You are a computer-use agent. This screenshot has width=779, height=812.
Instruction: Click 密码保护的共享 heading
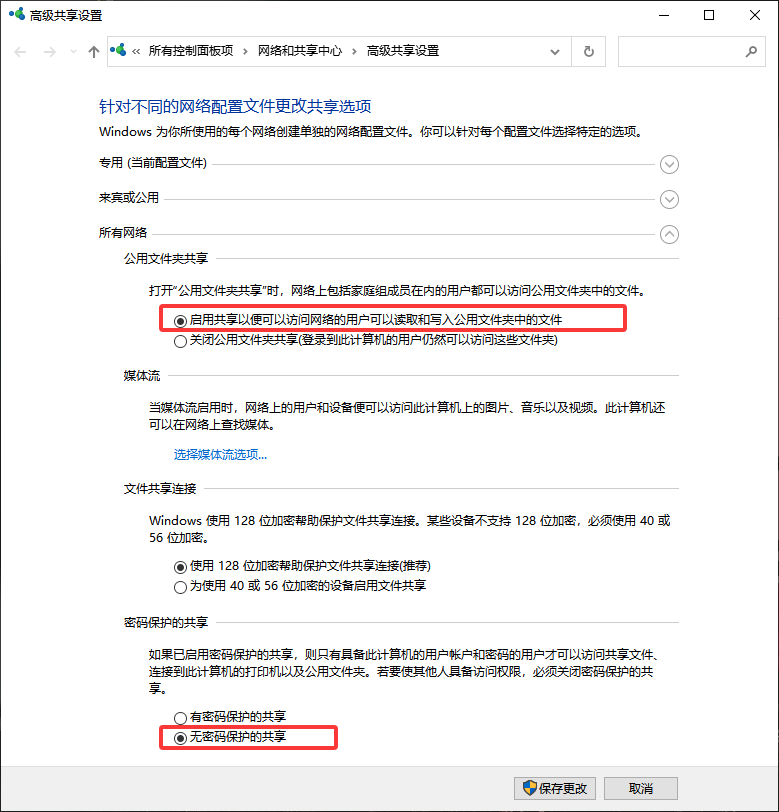tap(166, 622)
